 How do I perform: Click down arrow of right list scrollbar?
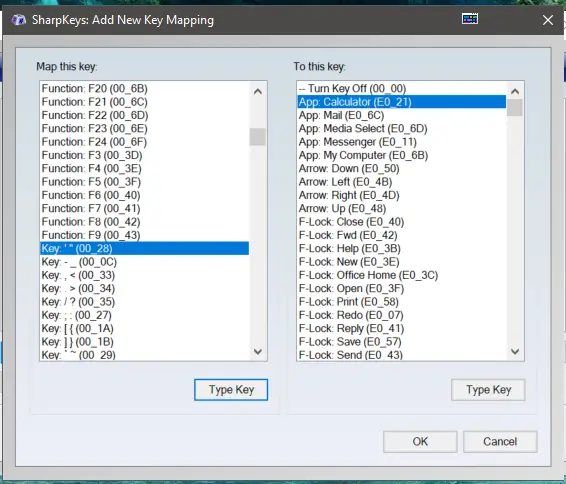coord(515,351)
